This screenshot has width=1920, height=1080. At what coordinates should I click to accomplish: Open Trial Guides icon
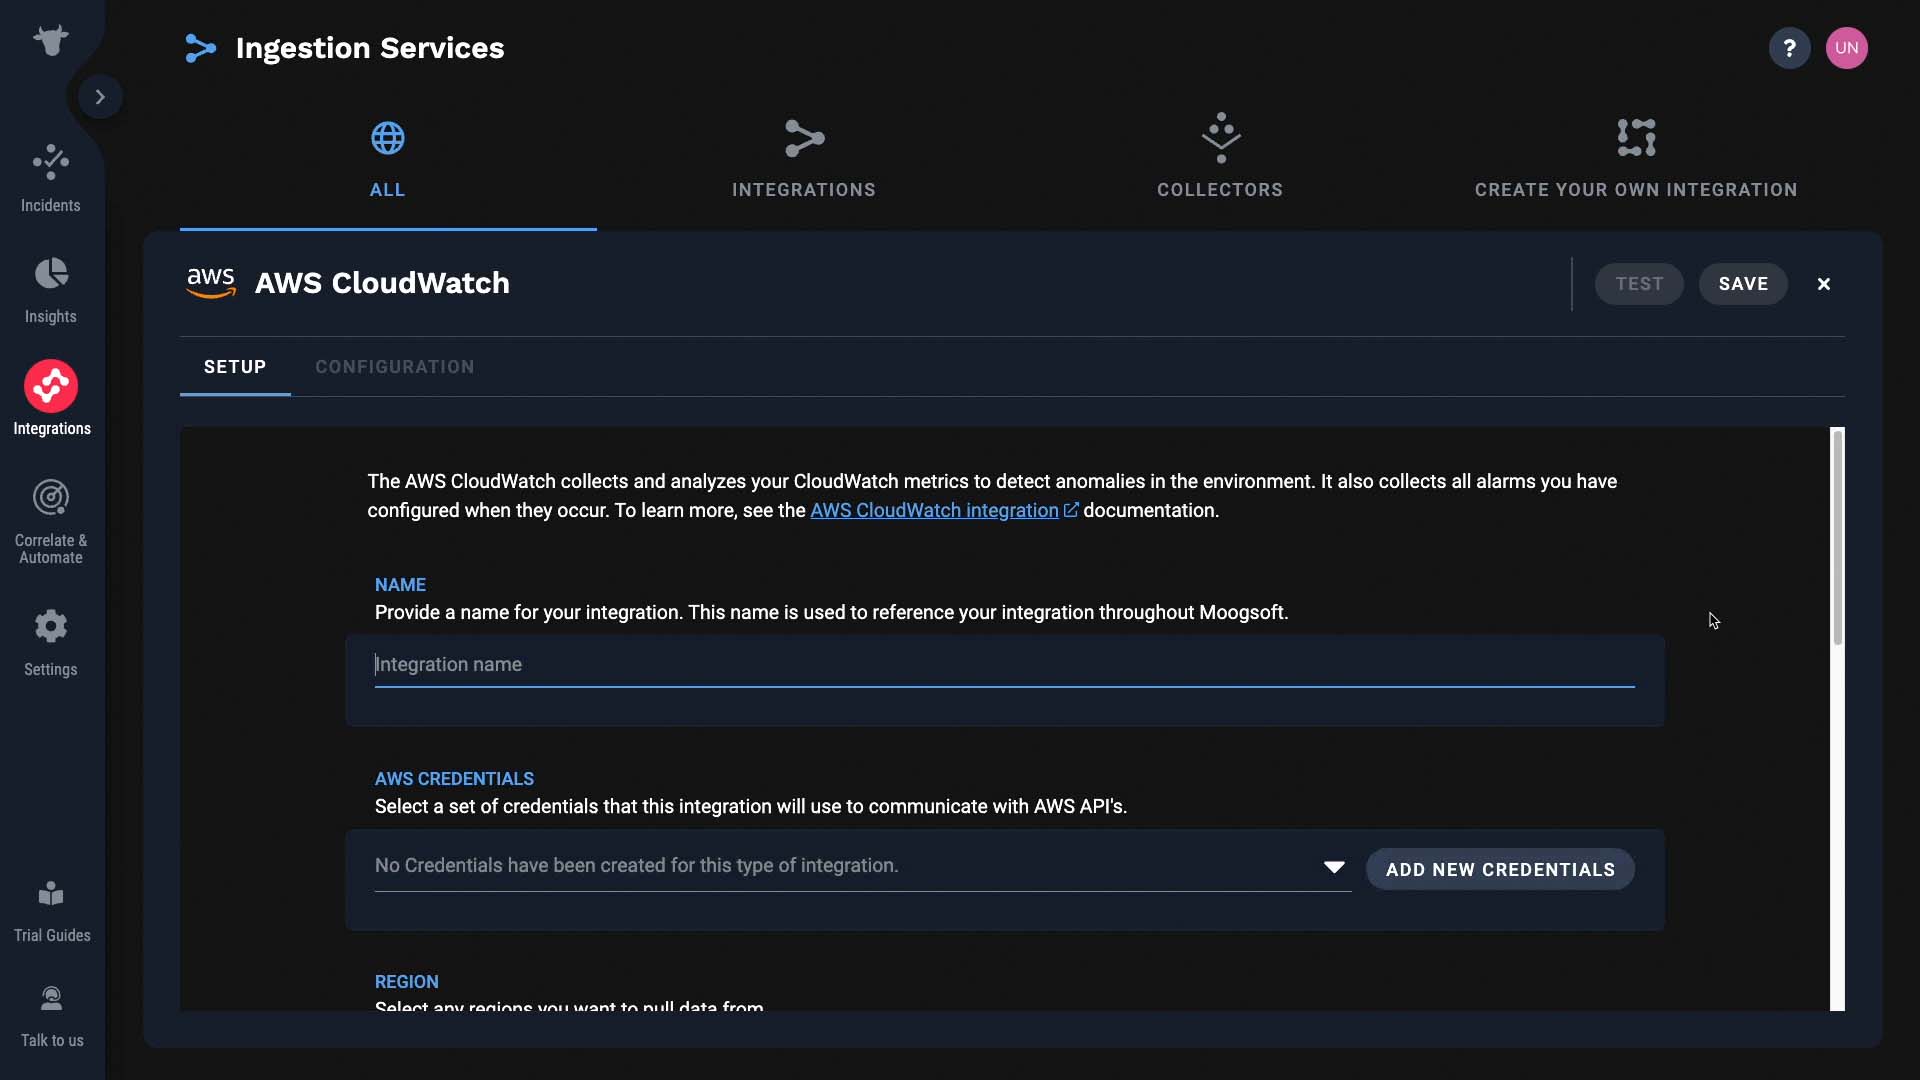pyautogui.click(x=51, y=893)
